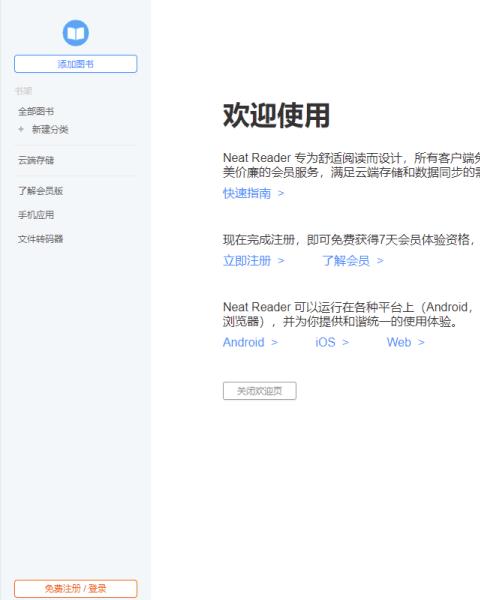Image resolution: width=480 pixels, height=600 pixels.
Task: Open 文件转码器 in the sidebar
Action: click(40, 239)
